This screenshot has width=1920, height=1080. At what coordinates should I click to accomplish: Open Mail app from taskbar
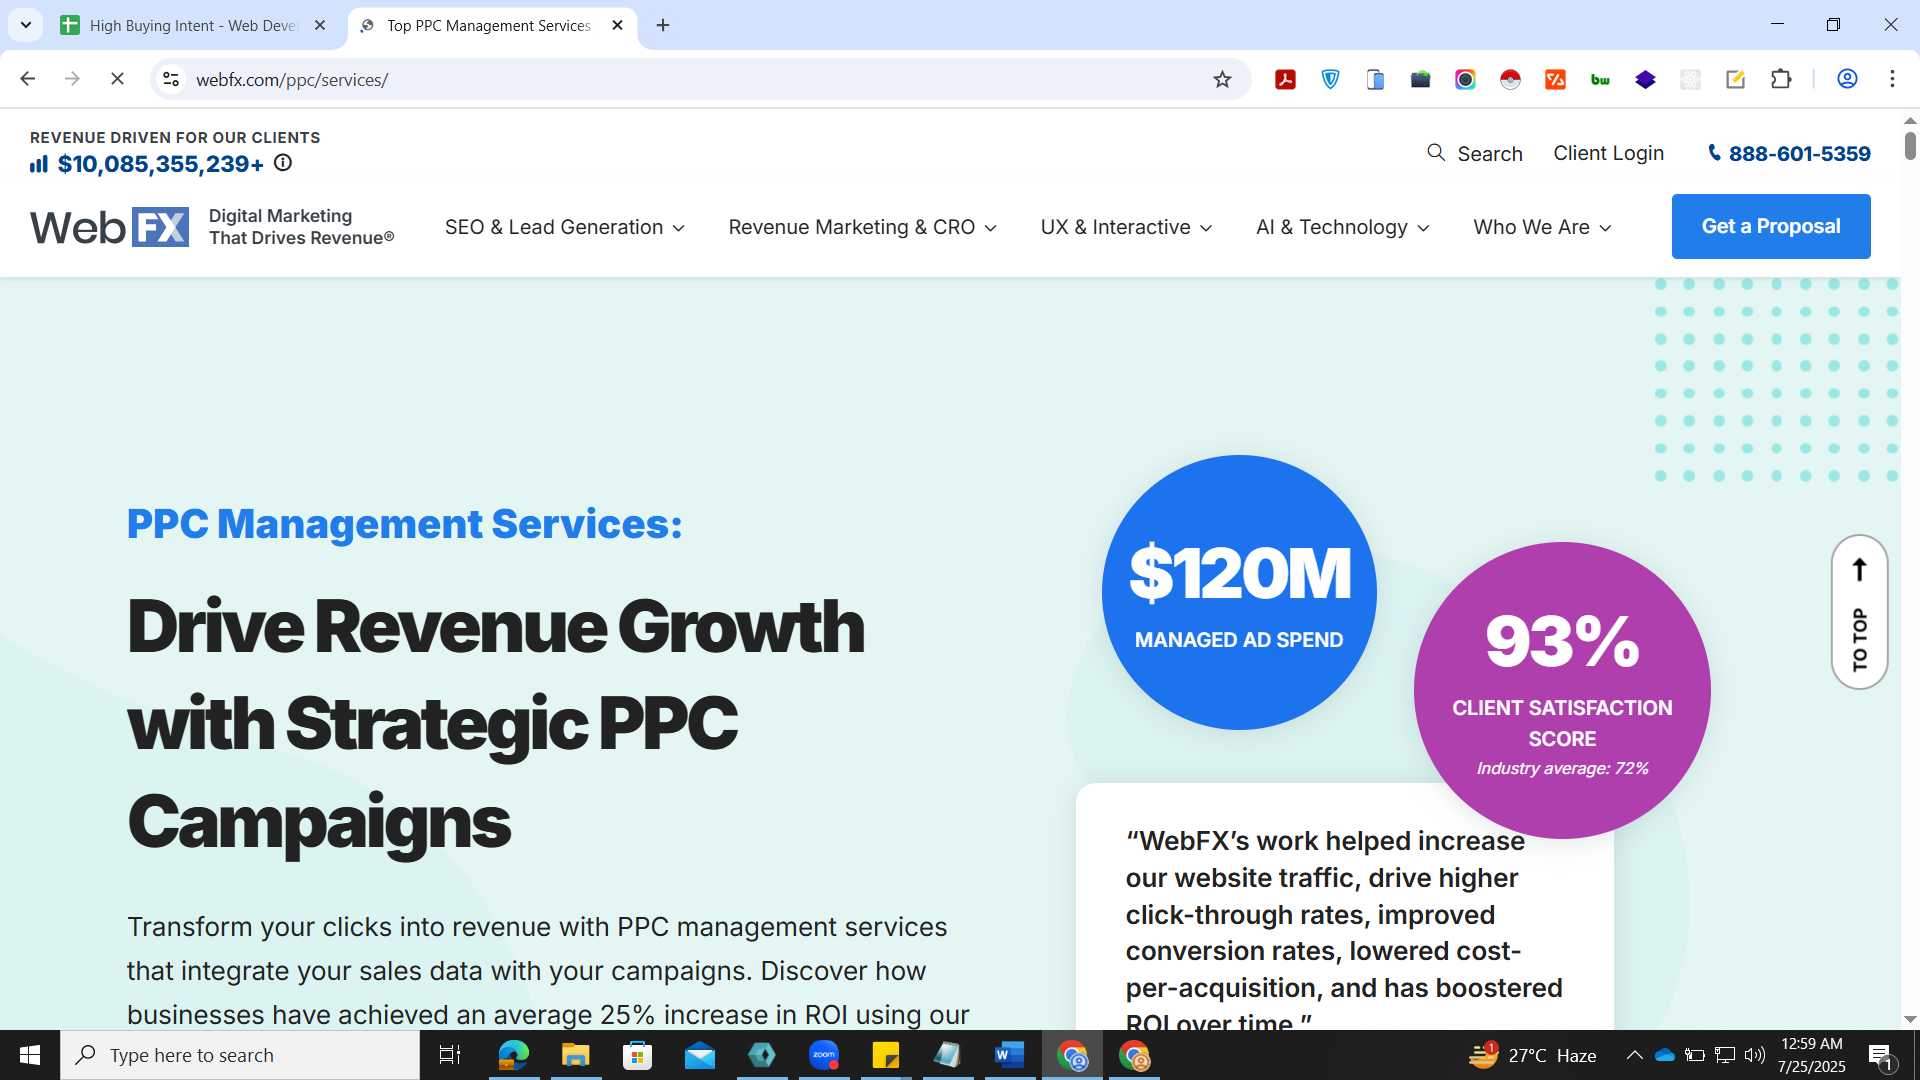coord(700,1055)
